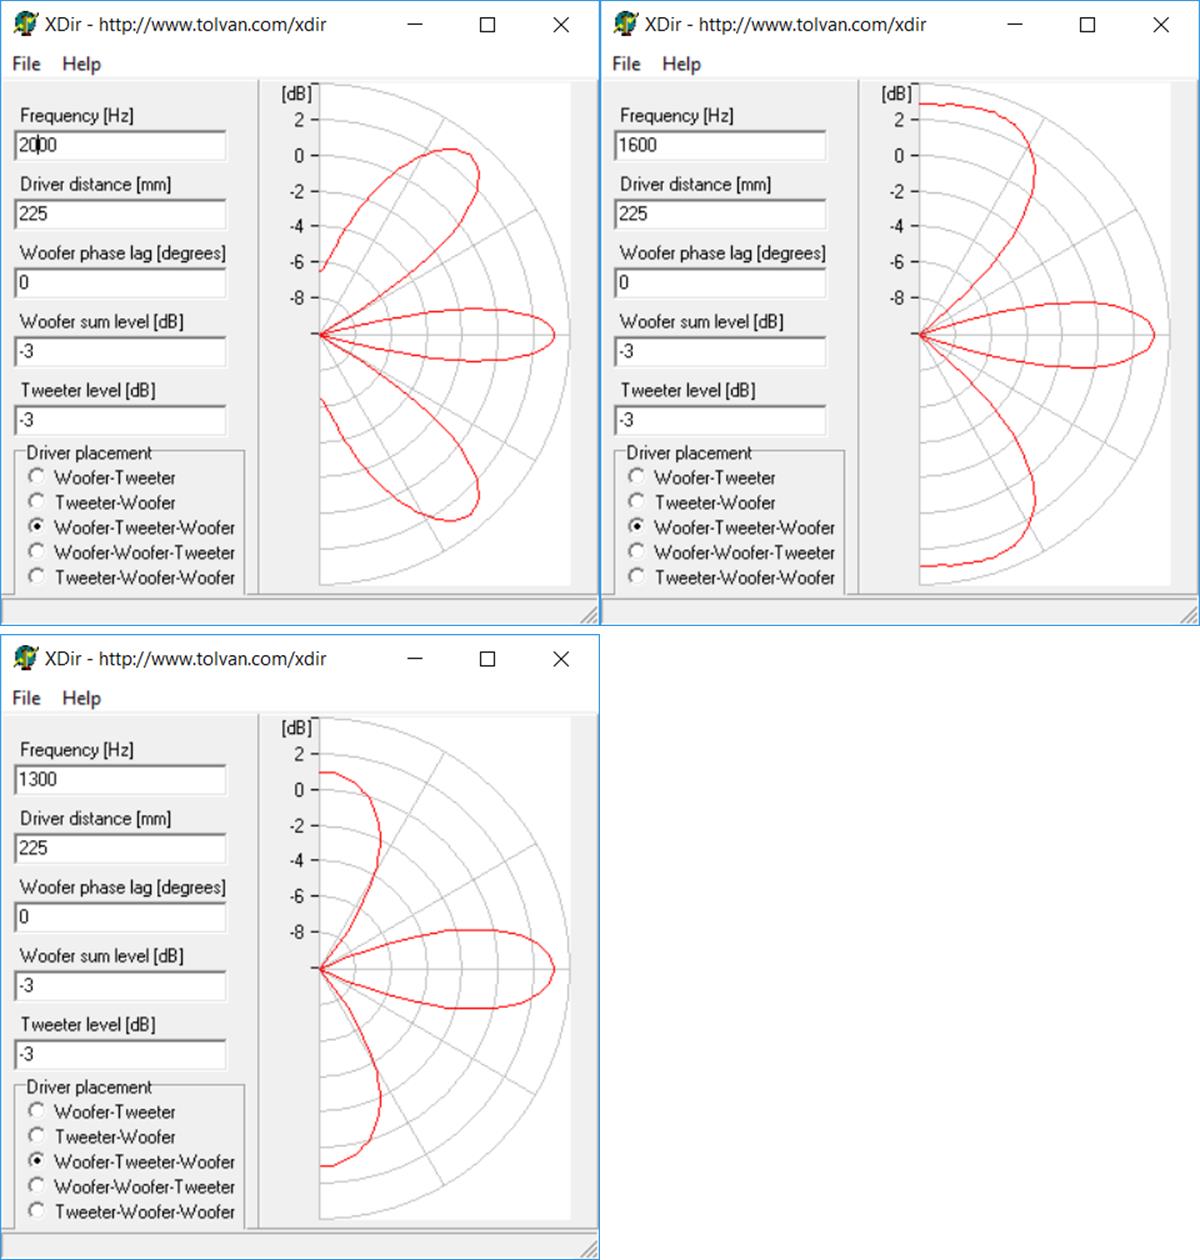The height and width of the screenshot is (1260, 1200).
Task: Click Woofer sum level field in 2000 Hz window
Action: point(121,352)
